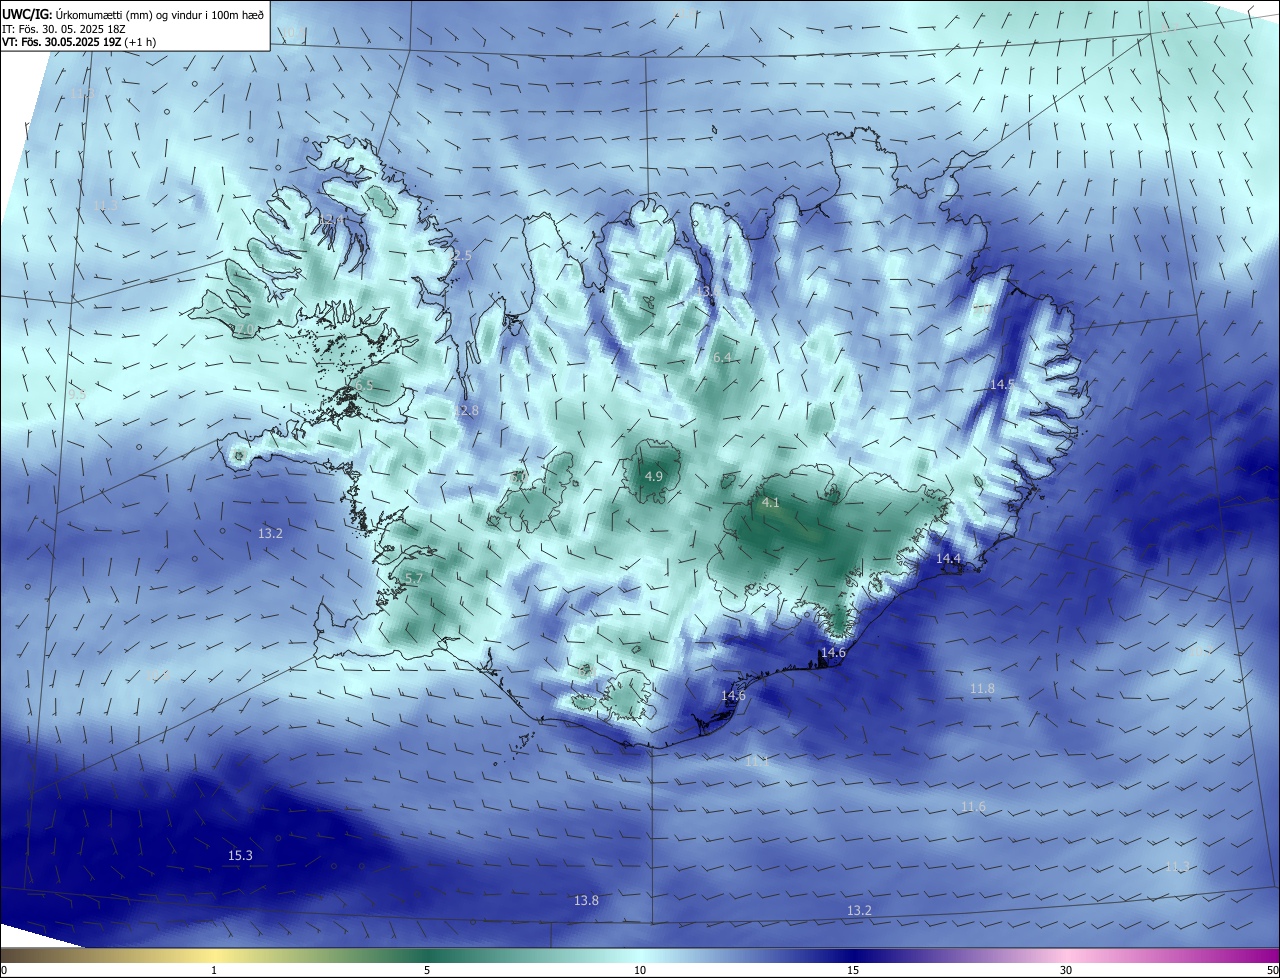
Task: Click the 4.1 value on Vatnajökull glacier
Action: pyautogui.click(x=770, y=503)
